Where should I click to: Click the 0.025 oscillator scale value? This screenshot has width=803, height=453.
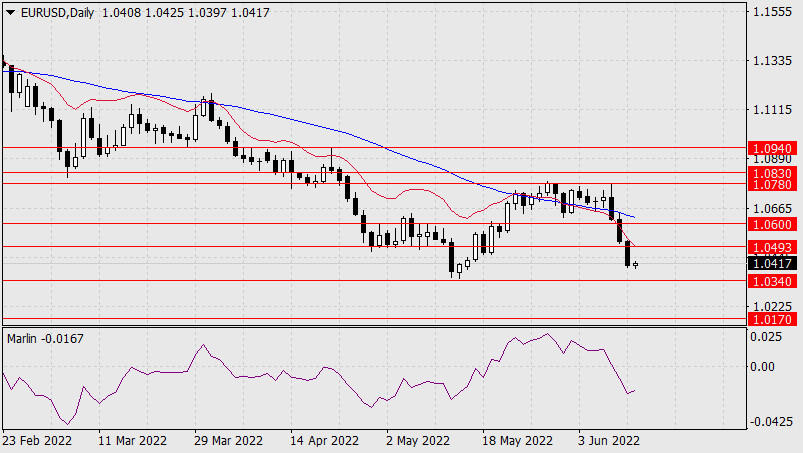766,337
